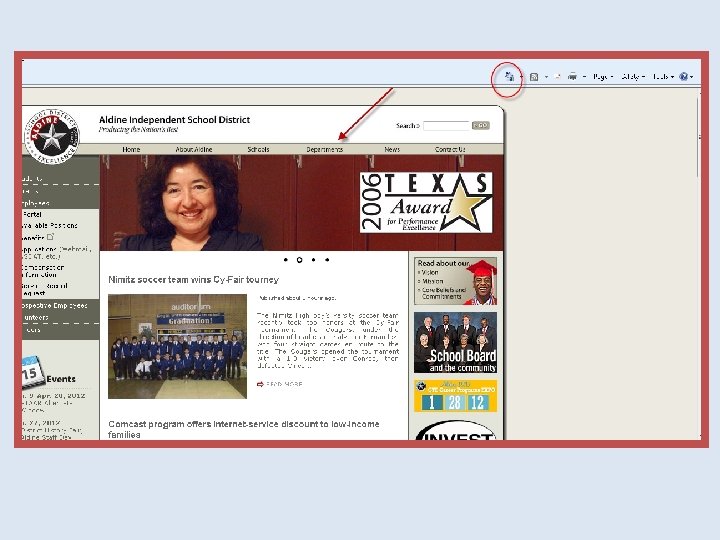The width and height of the screenshot is (720, 540).
Task: Select the active second carousel dot
Action: tap(299, 260)
